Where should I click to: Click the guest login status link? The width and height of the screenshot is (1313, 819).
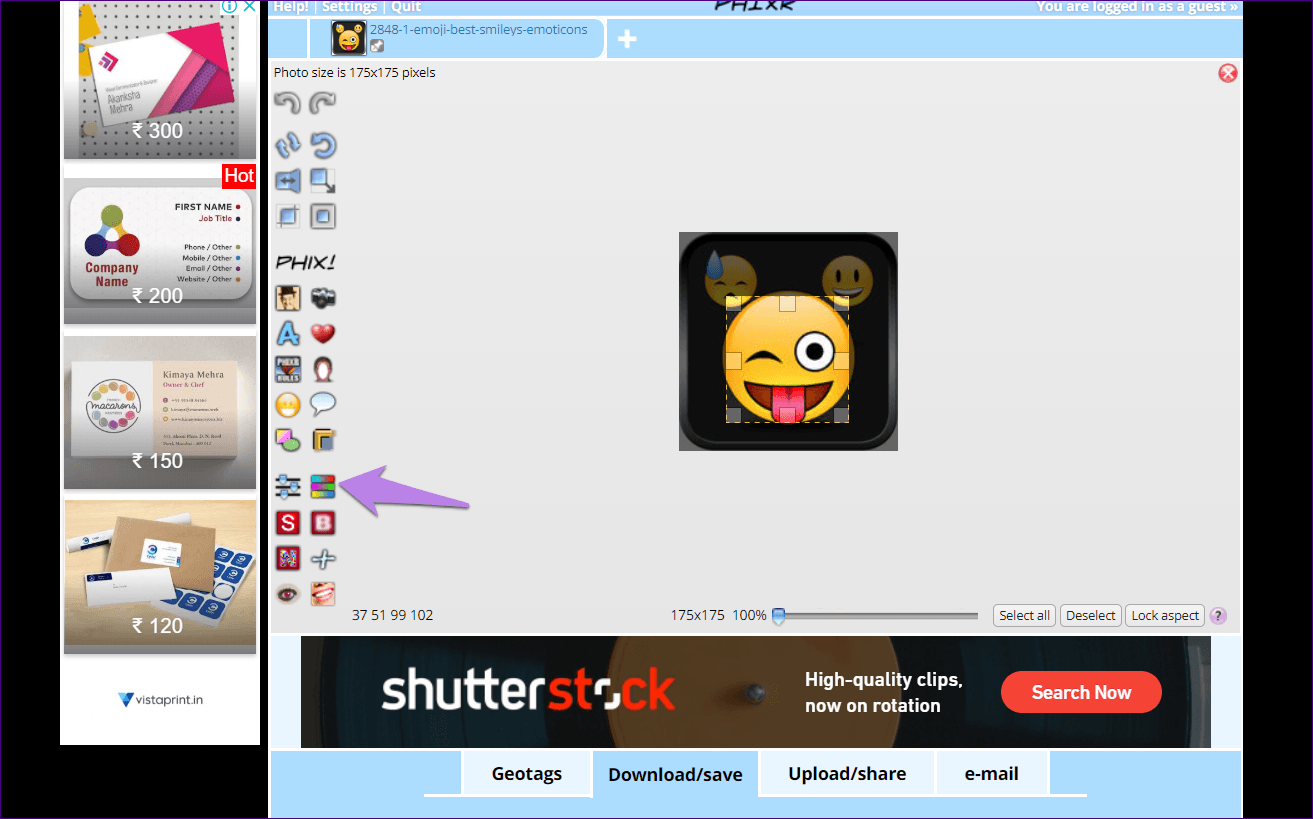point(1137,6)
